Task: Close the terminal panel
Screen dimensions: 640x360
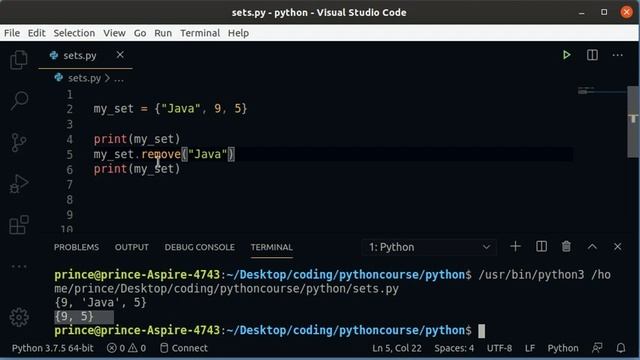Action: (618, 247)
